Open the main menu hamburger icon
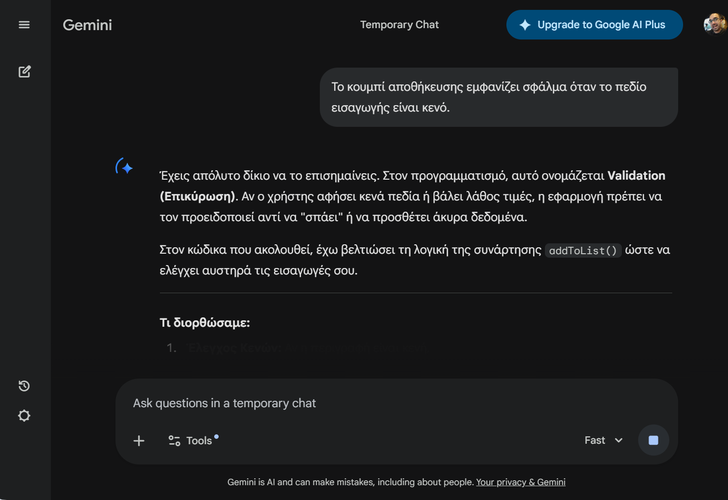Screen dimensions: 728x500 coord(24,25)
